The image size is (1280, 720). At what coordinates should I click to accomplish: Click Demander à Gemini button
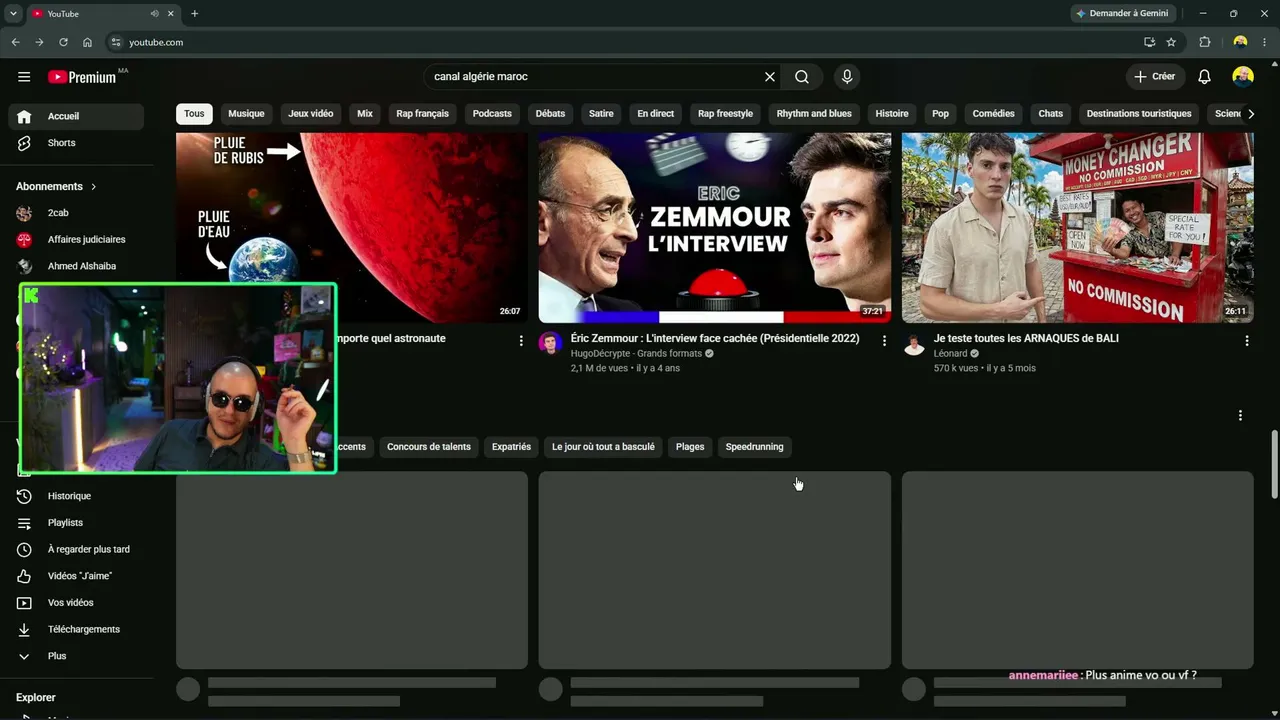[1122, 14]
